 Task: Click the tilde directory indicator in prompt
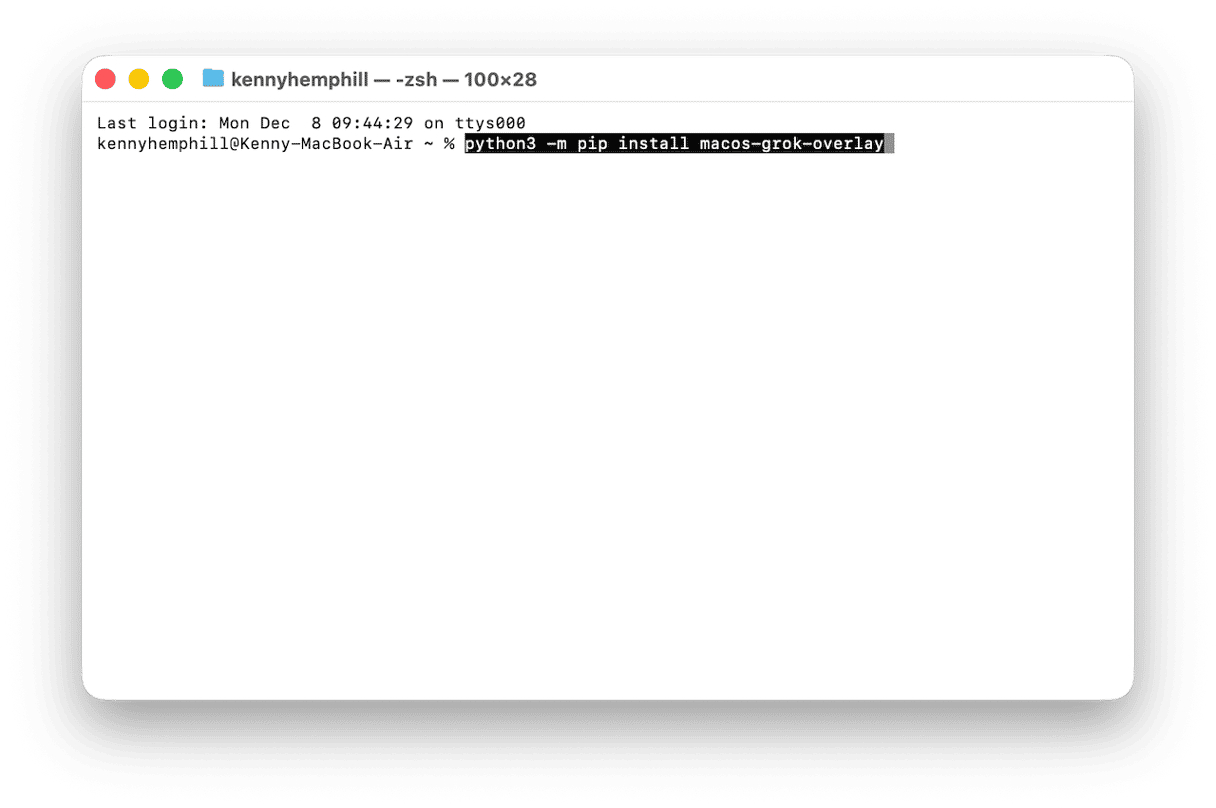click(429, 144)
